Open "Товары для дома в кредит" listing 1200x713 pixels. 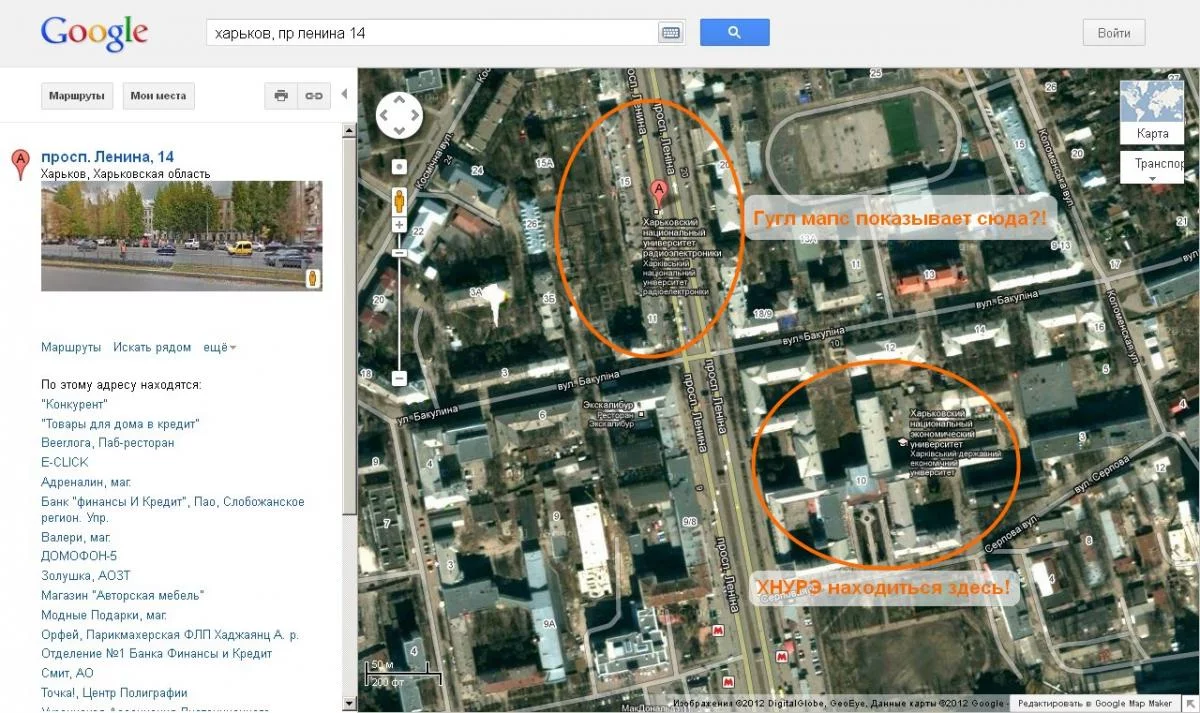[120, 423]
